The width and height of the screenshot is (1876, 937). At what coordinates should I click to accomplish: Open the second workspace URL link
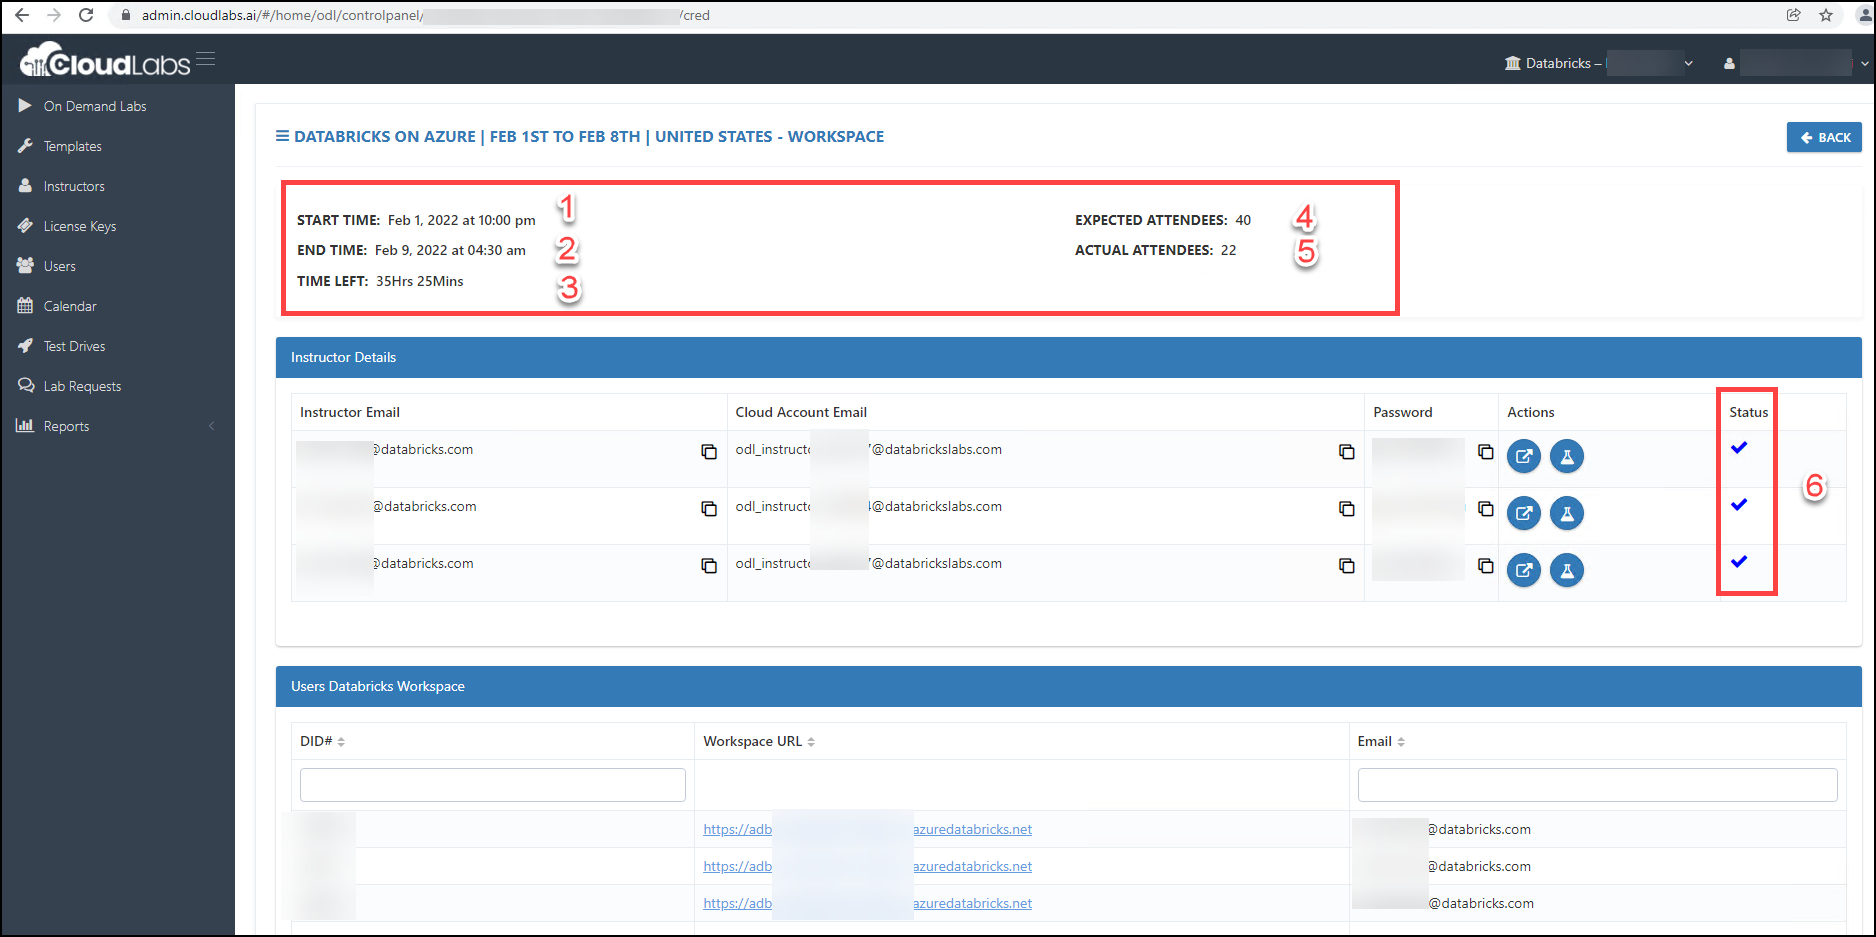(867, 866)
